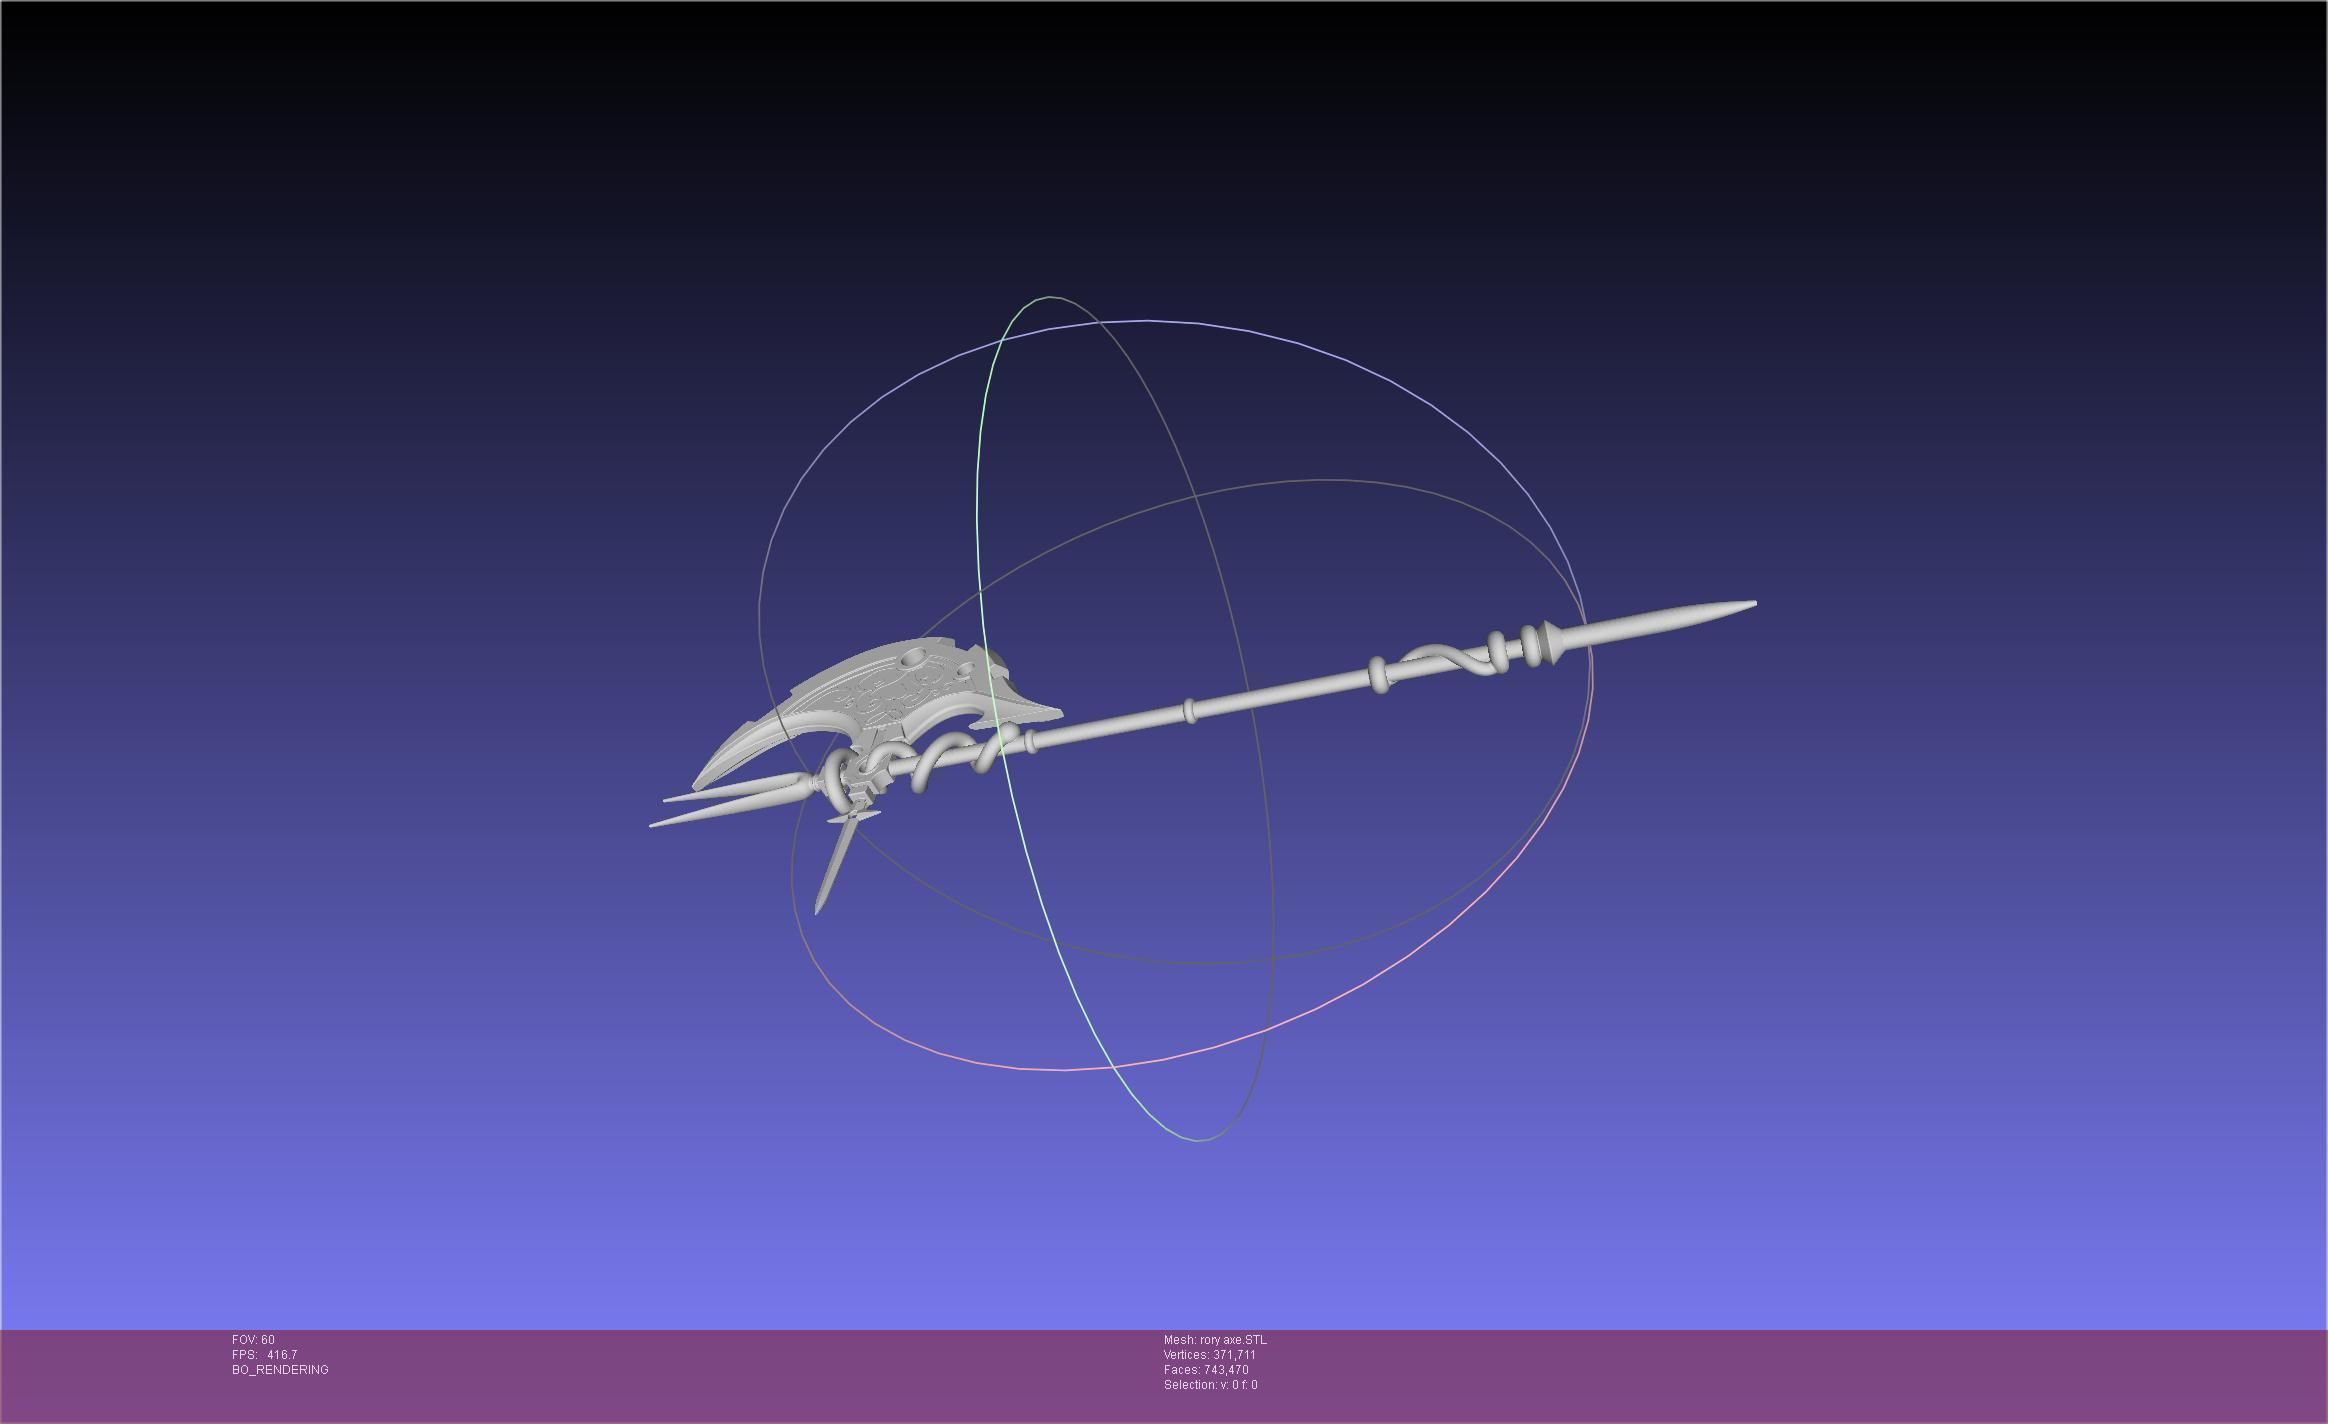This screenshot has height=1424, width=2328.
Task: Click the Selection: v: 0 f: 0 text
Action: pyautogui.click(x=1210, y=1385)
